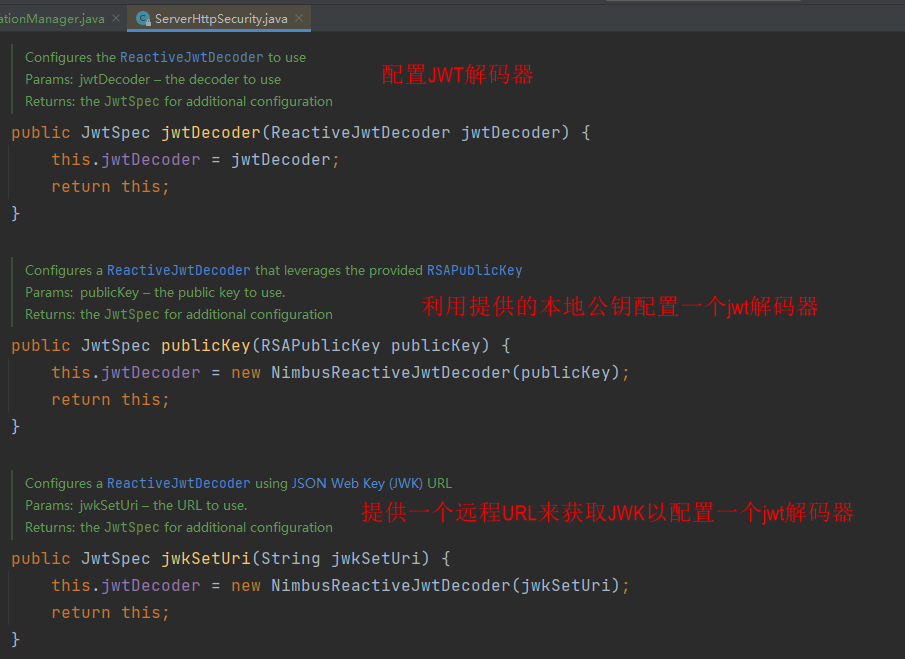Screen dimensions: 905x659
Task: Switch to the ServerHttpSecurity.java tab
Action: click(x=219, y=18)
